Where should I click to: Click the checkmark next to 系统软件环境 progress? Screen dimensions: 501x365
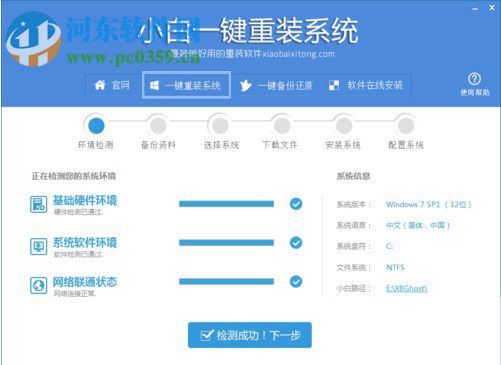(x=296, y=243)
